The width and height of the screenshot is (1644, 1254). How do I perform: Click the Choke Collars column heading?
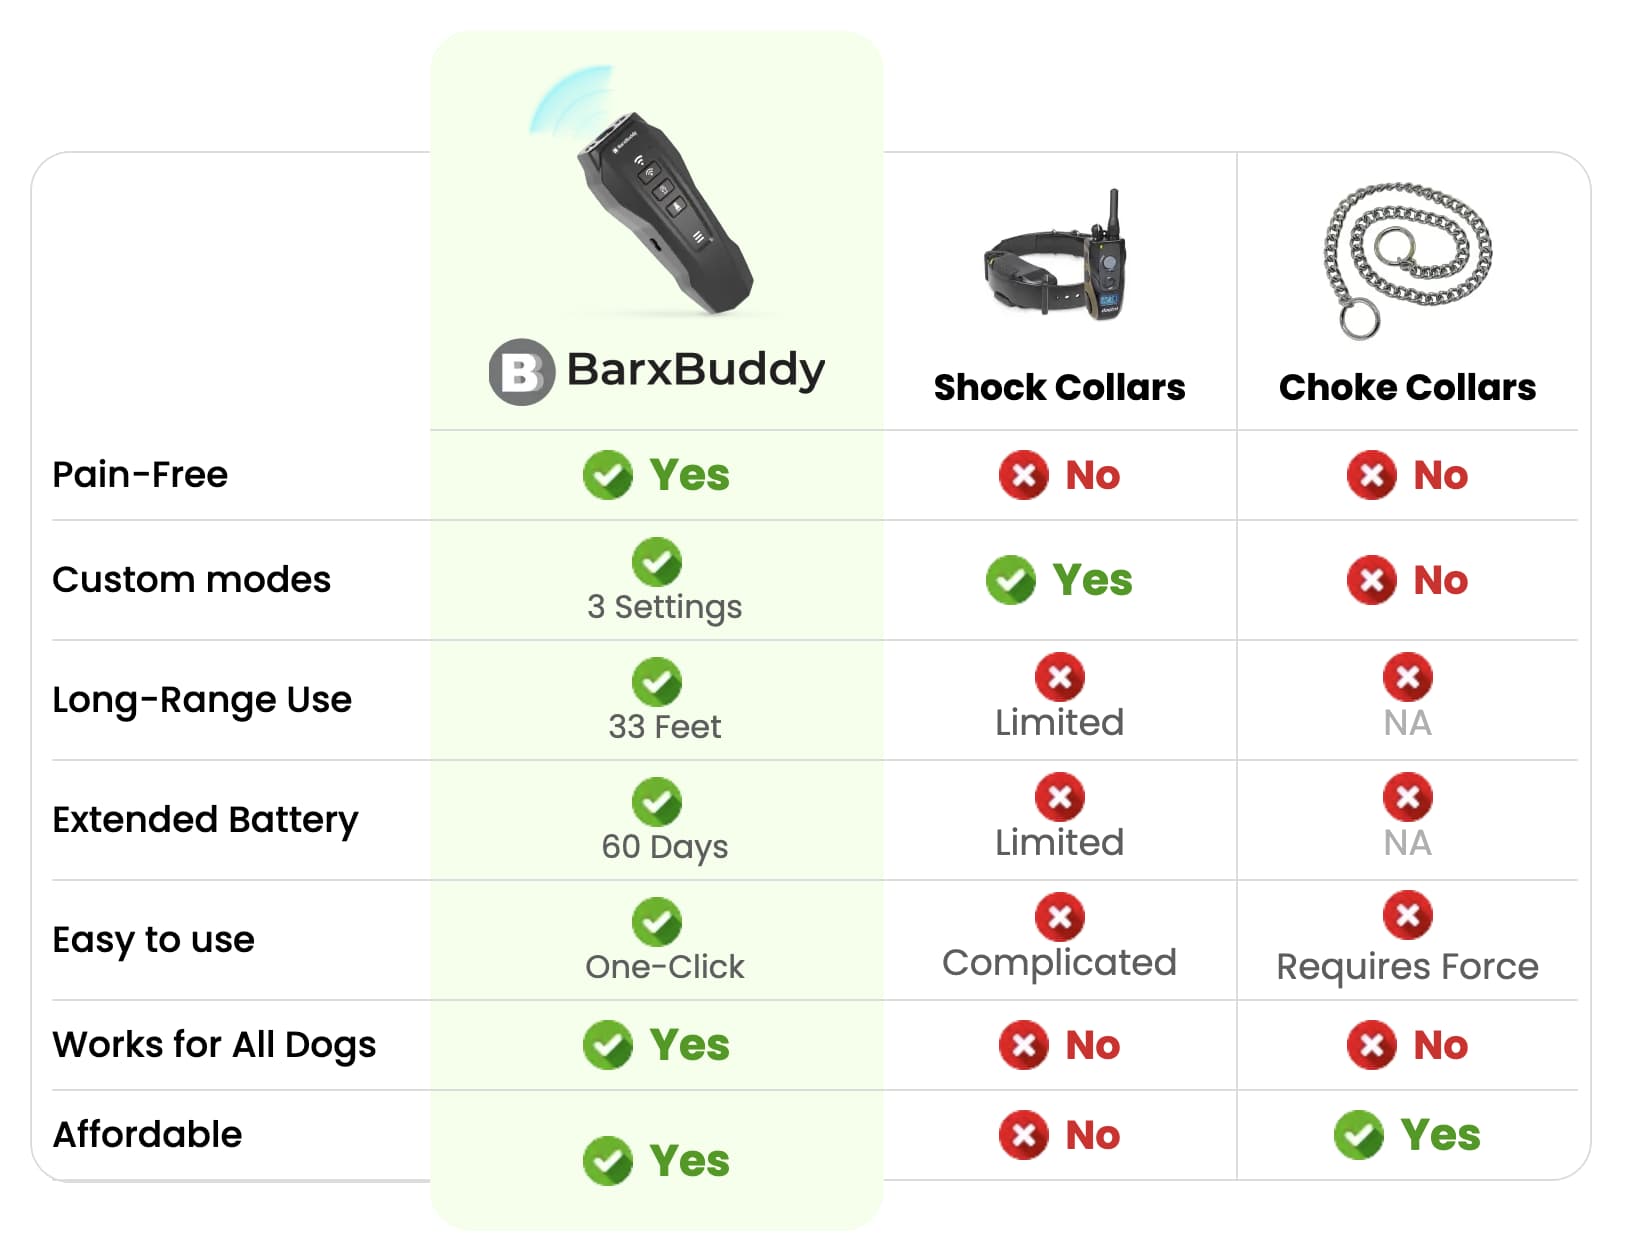[x=1407, y=388]
